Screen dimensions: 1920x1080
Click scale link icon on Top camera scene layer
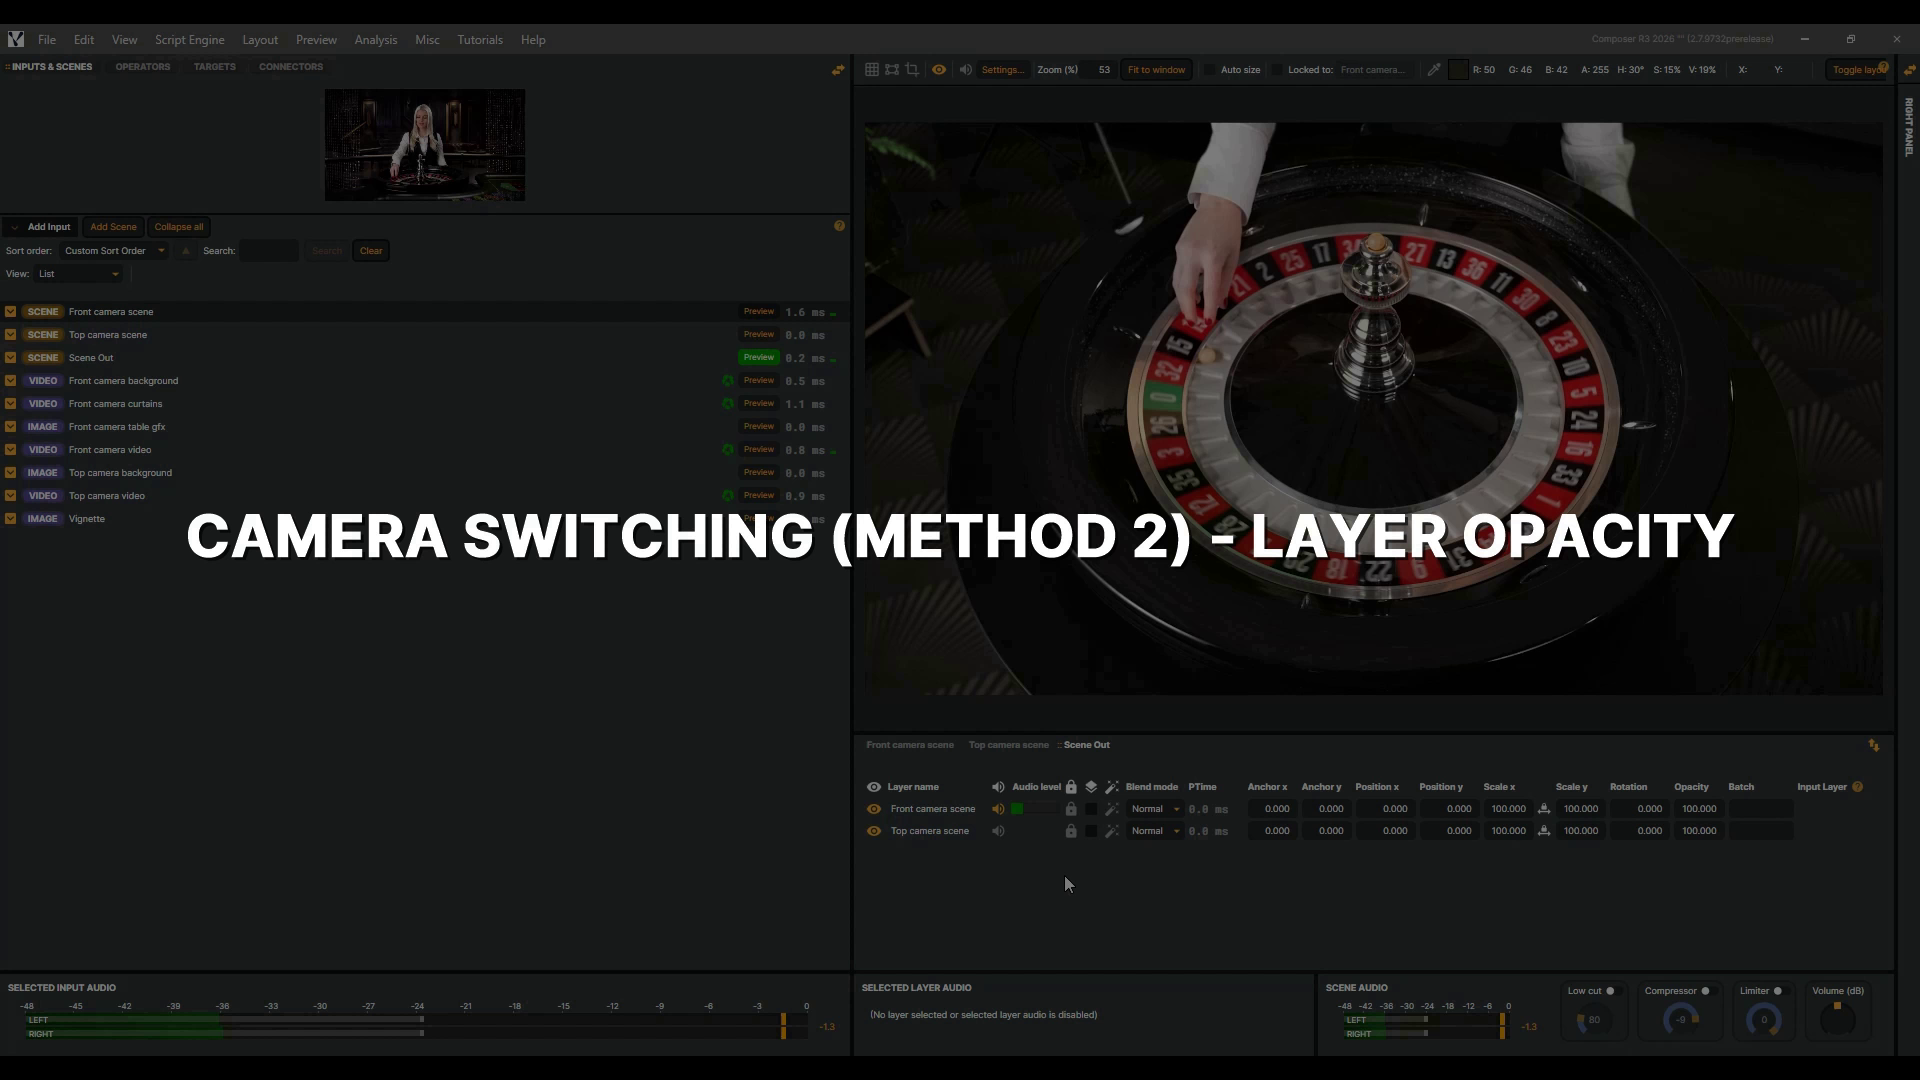point(1544,831)
